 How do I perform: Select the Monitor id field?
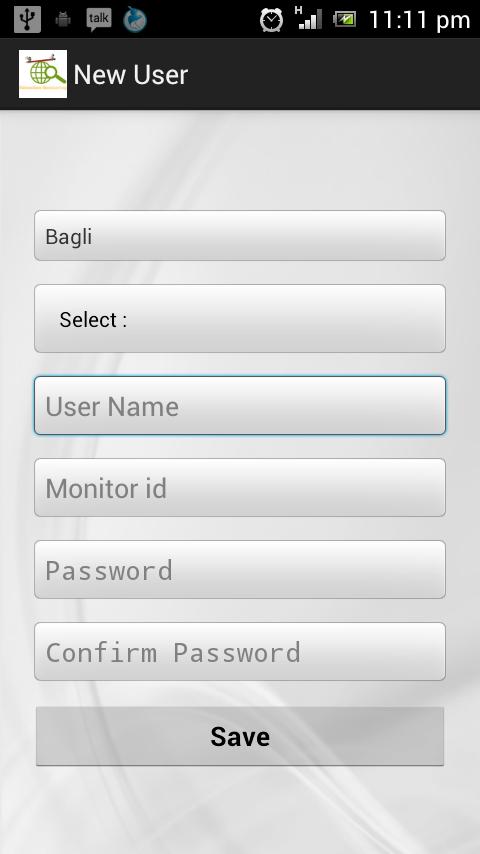(x=240, y=487)
